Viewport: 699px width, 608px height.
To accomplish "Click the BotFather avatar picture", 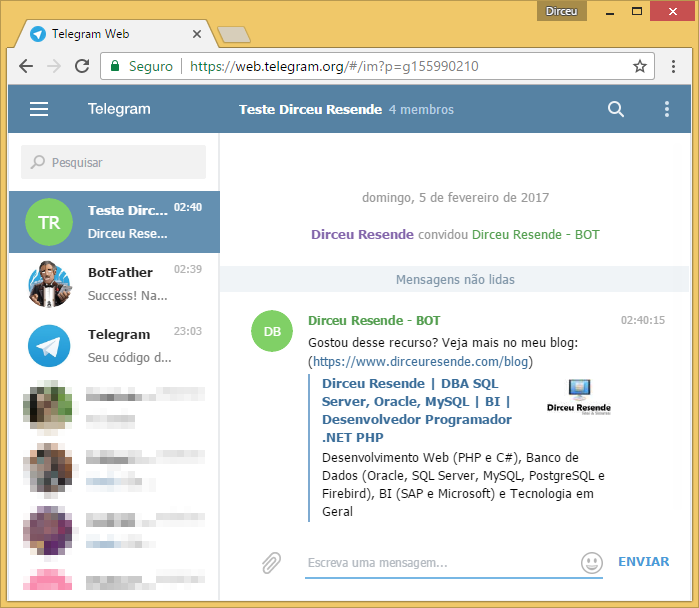I will click(49, 284).
